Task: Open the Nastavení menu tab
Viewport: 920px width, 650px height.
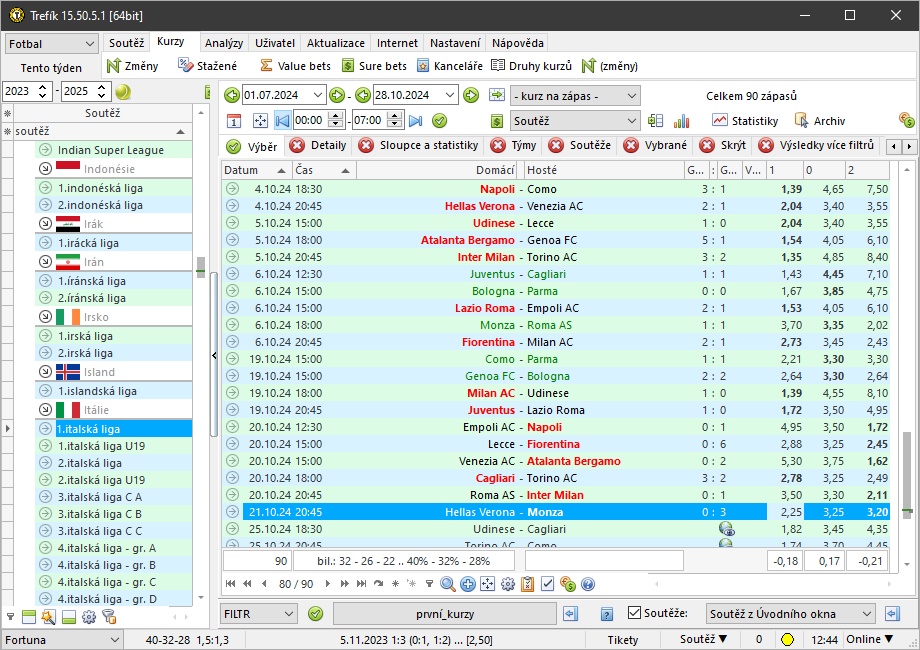Action: 455,43
